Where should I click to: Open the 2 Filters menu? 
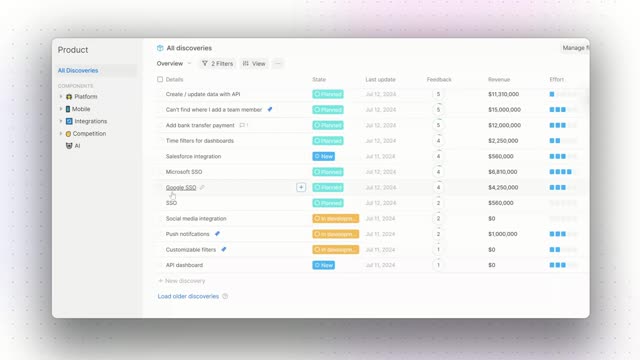(218, 64)
